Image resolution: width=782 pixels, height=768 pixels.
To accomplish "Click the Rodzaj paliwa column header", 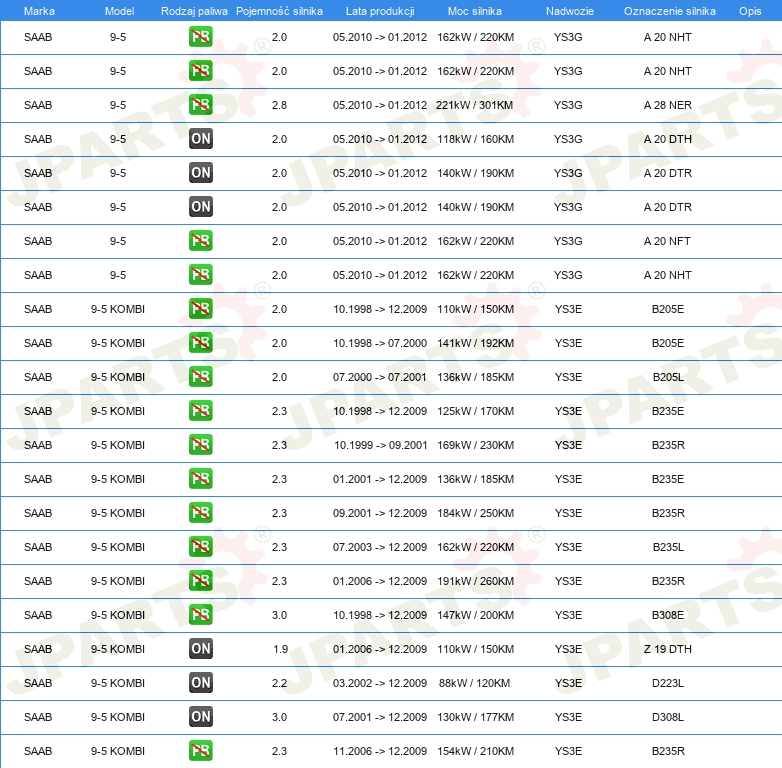I will tap(194, 11).
